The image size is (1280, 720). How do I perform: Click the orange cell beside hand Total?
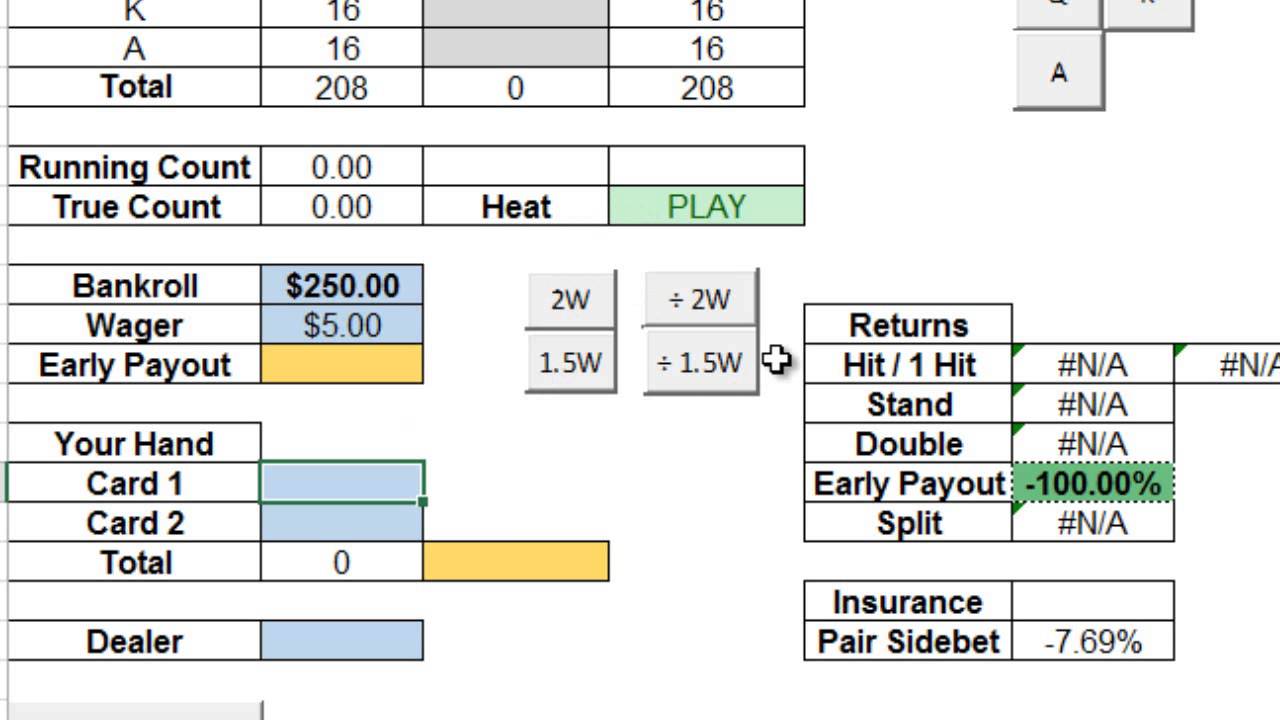[516, 562]
